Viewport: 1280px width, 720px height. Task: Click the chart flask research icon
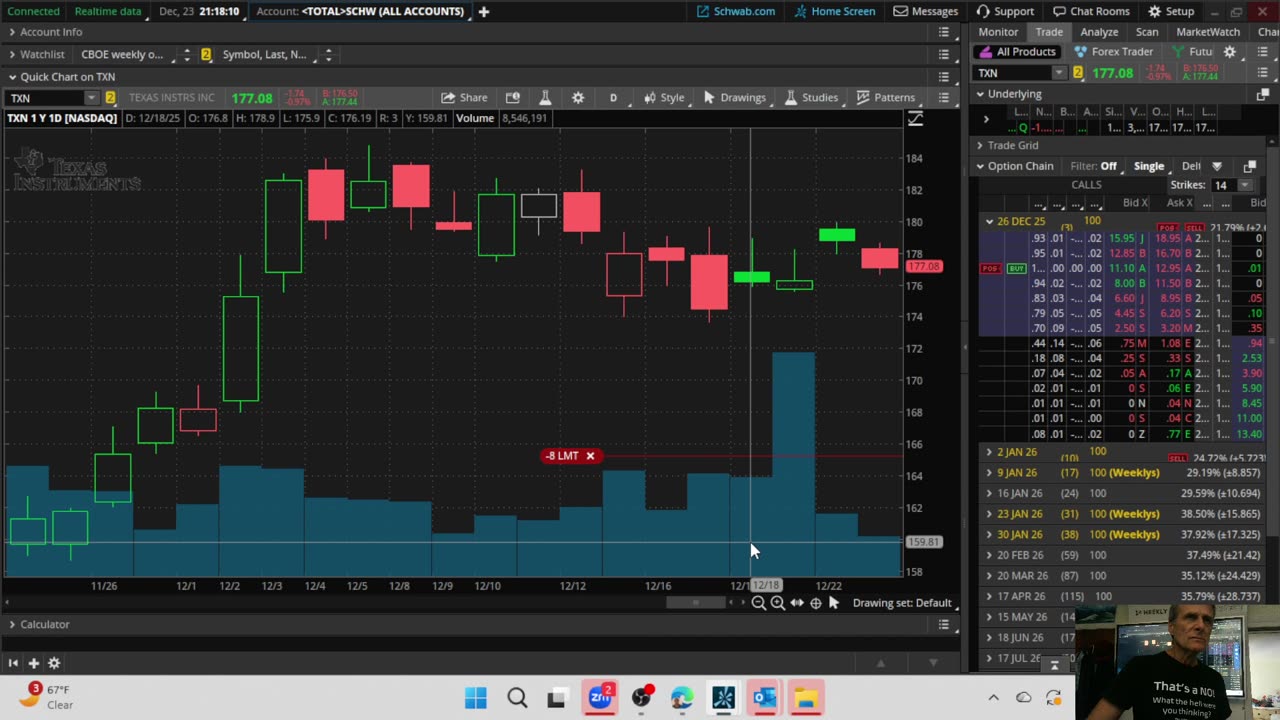point(545,98)
